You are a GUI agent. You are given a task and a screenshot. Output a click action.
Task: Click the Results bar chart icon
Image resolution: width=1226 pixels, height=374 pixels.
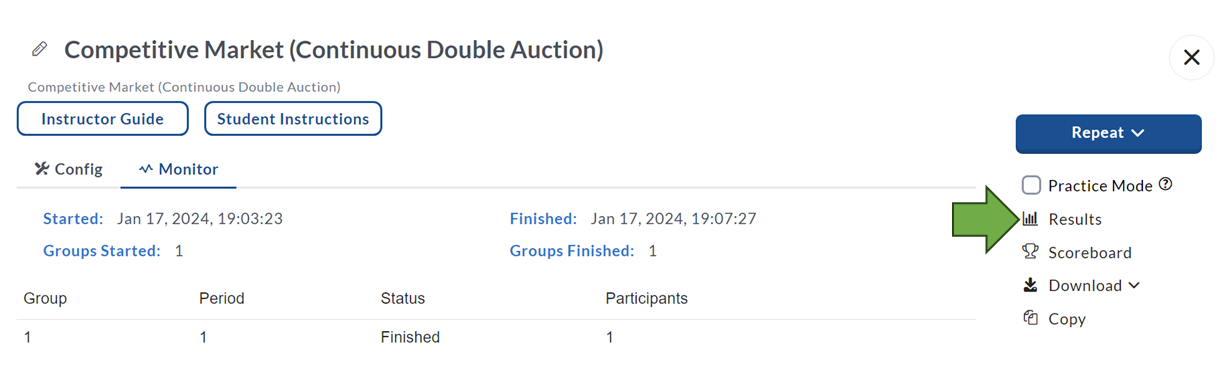click(x=1030, y=219)
